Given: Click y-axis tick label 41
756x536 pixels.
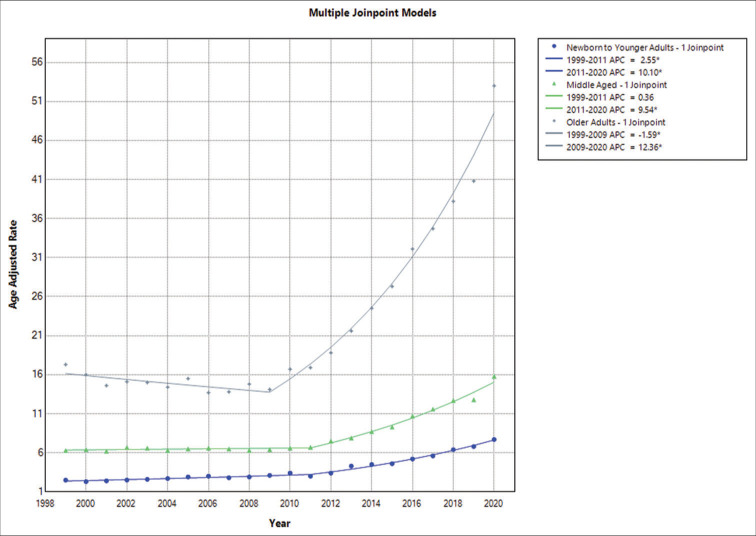Looking at the screenshot, I should [38, 179].
